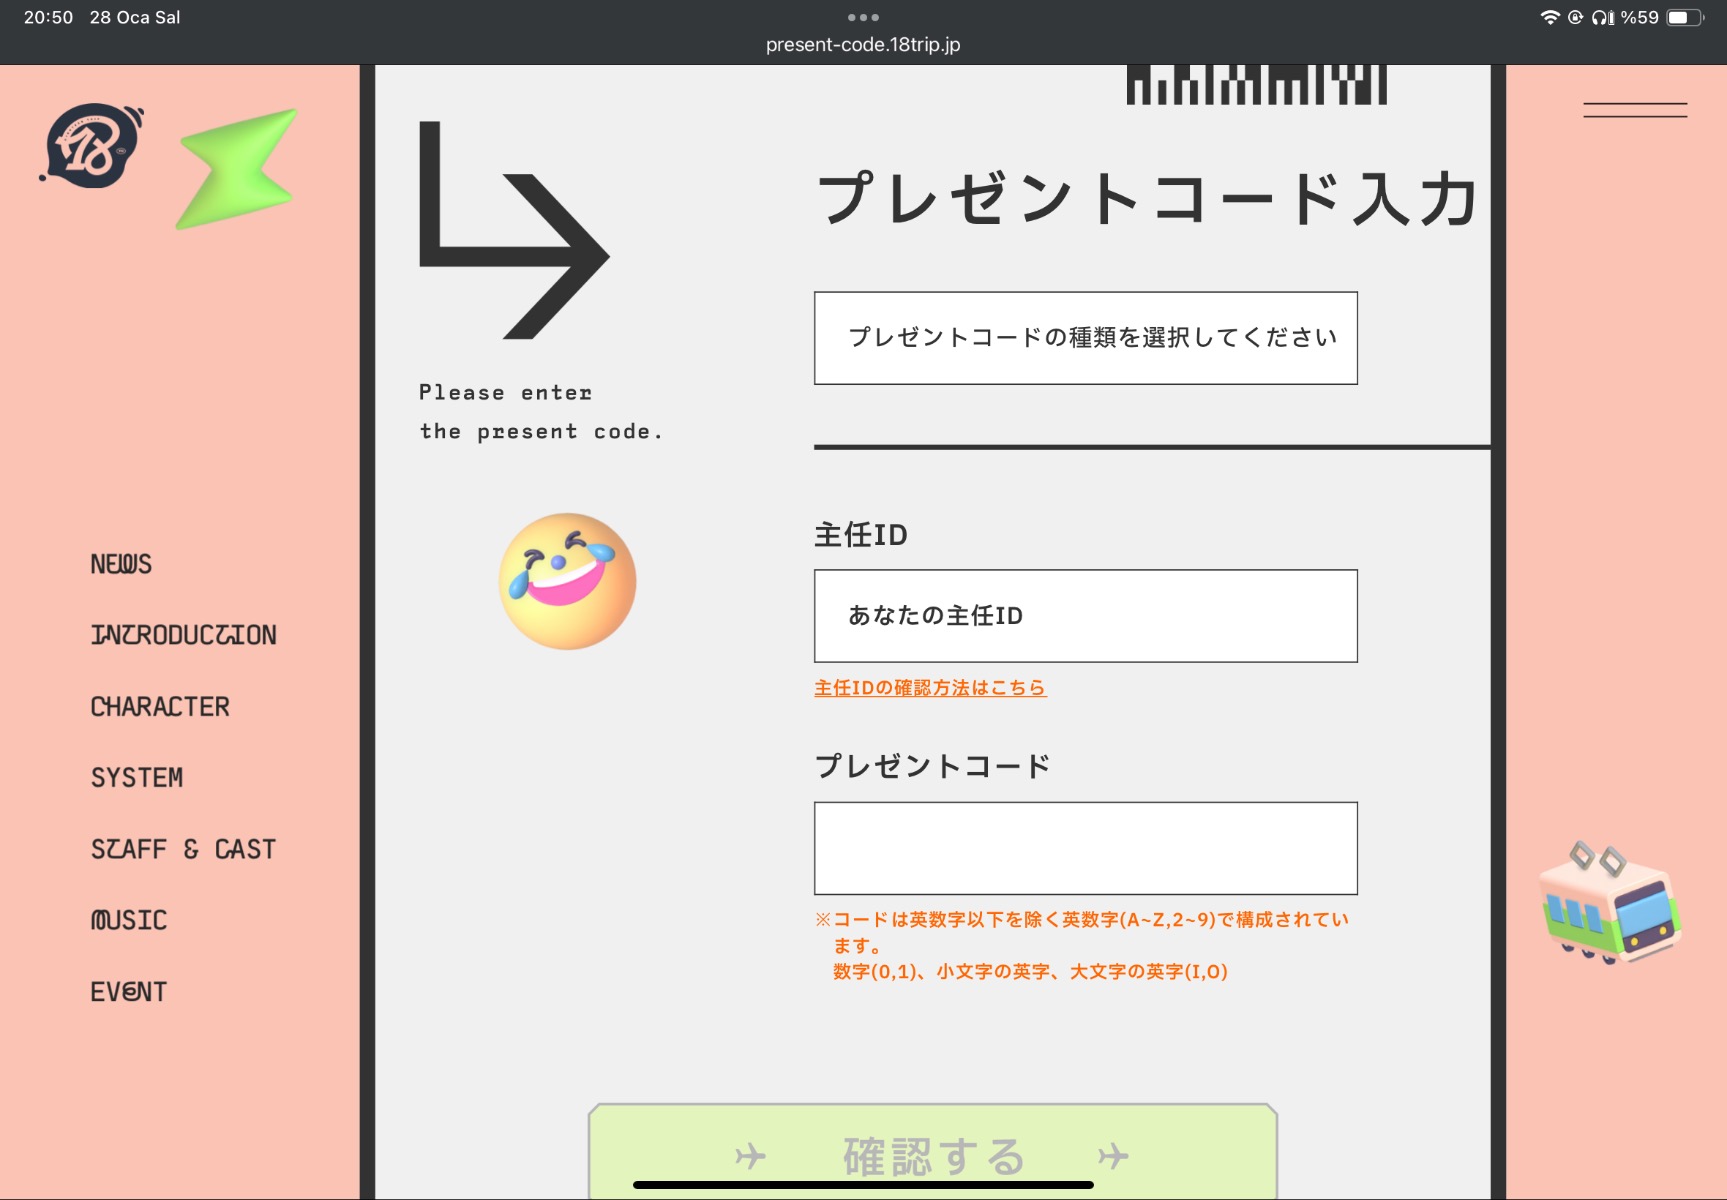Open the 主任IDの確認方法はこちら link

click(930, 688)
